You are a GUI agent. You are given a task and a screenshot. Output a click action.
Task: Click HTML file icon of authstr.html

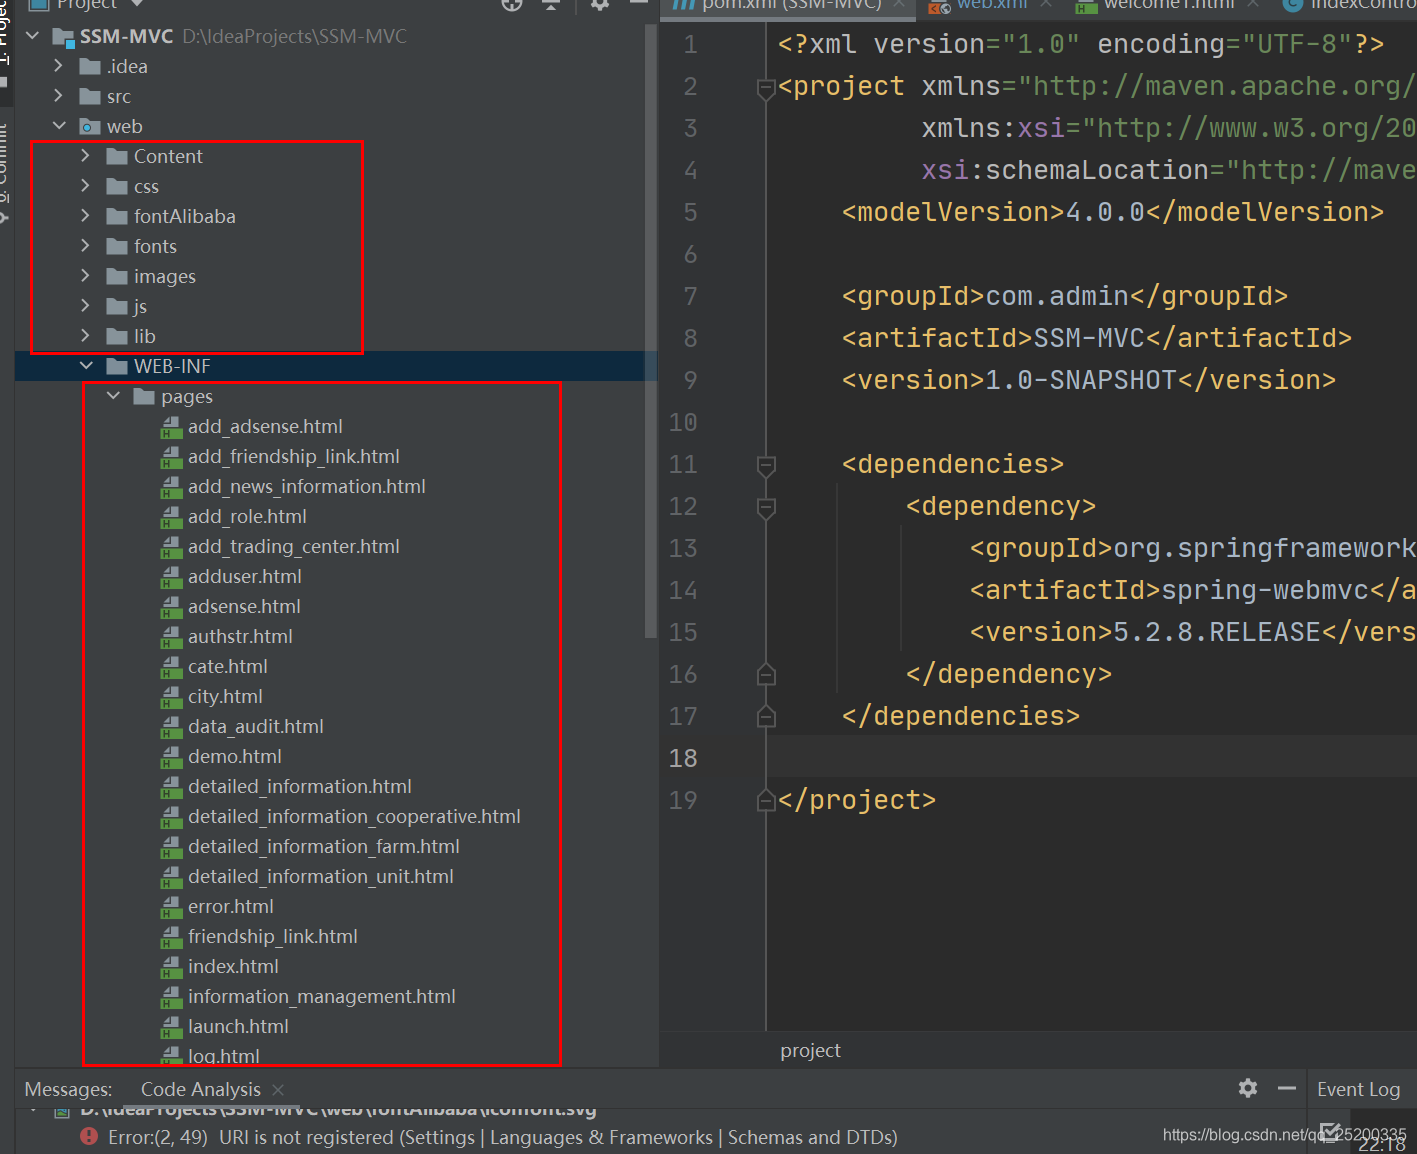coord(171,637)
